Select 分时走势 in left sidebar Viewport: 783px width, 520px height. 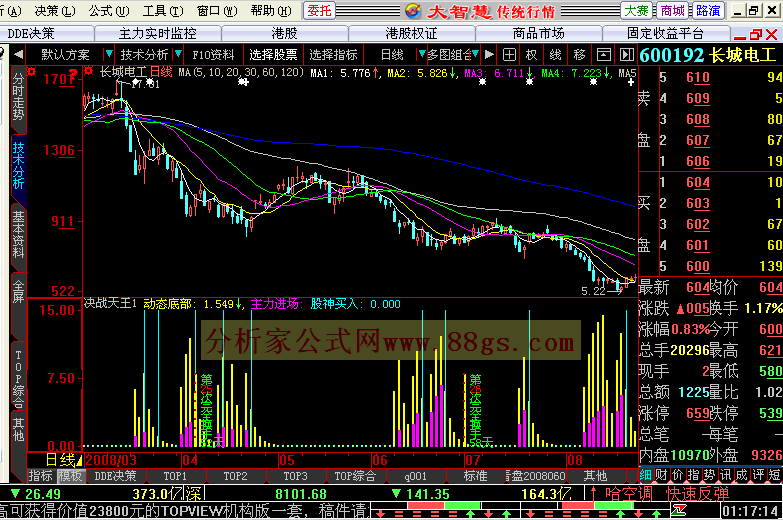click(x=18, y=98)
